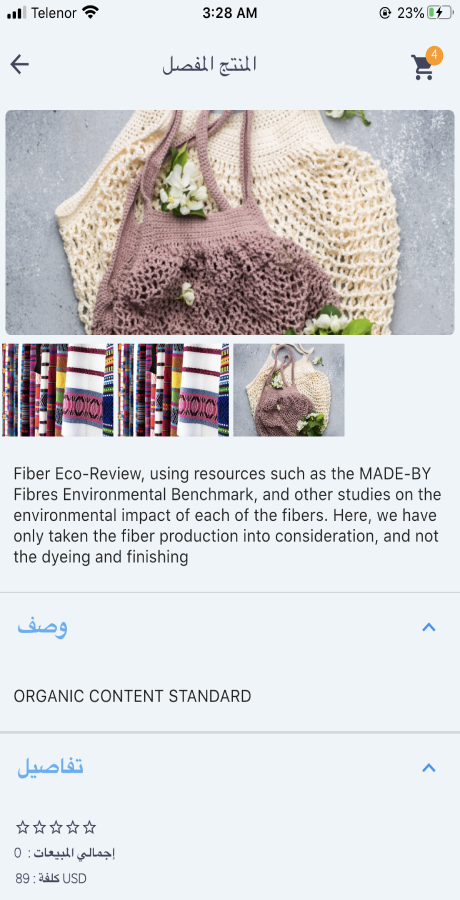The image size is (460, 900).
Task: Tap the وصف section header
Action: pyautogui.click(x=230, y=627)
